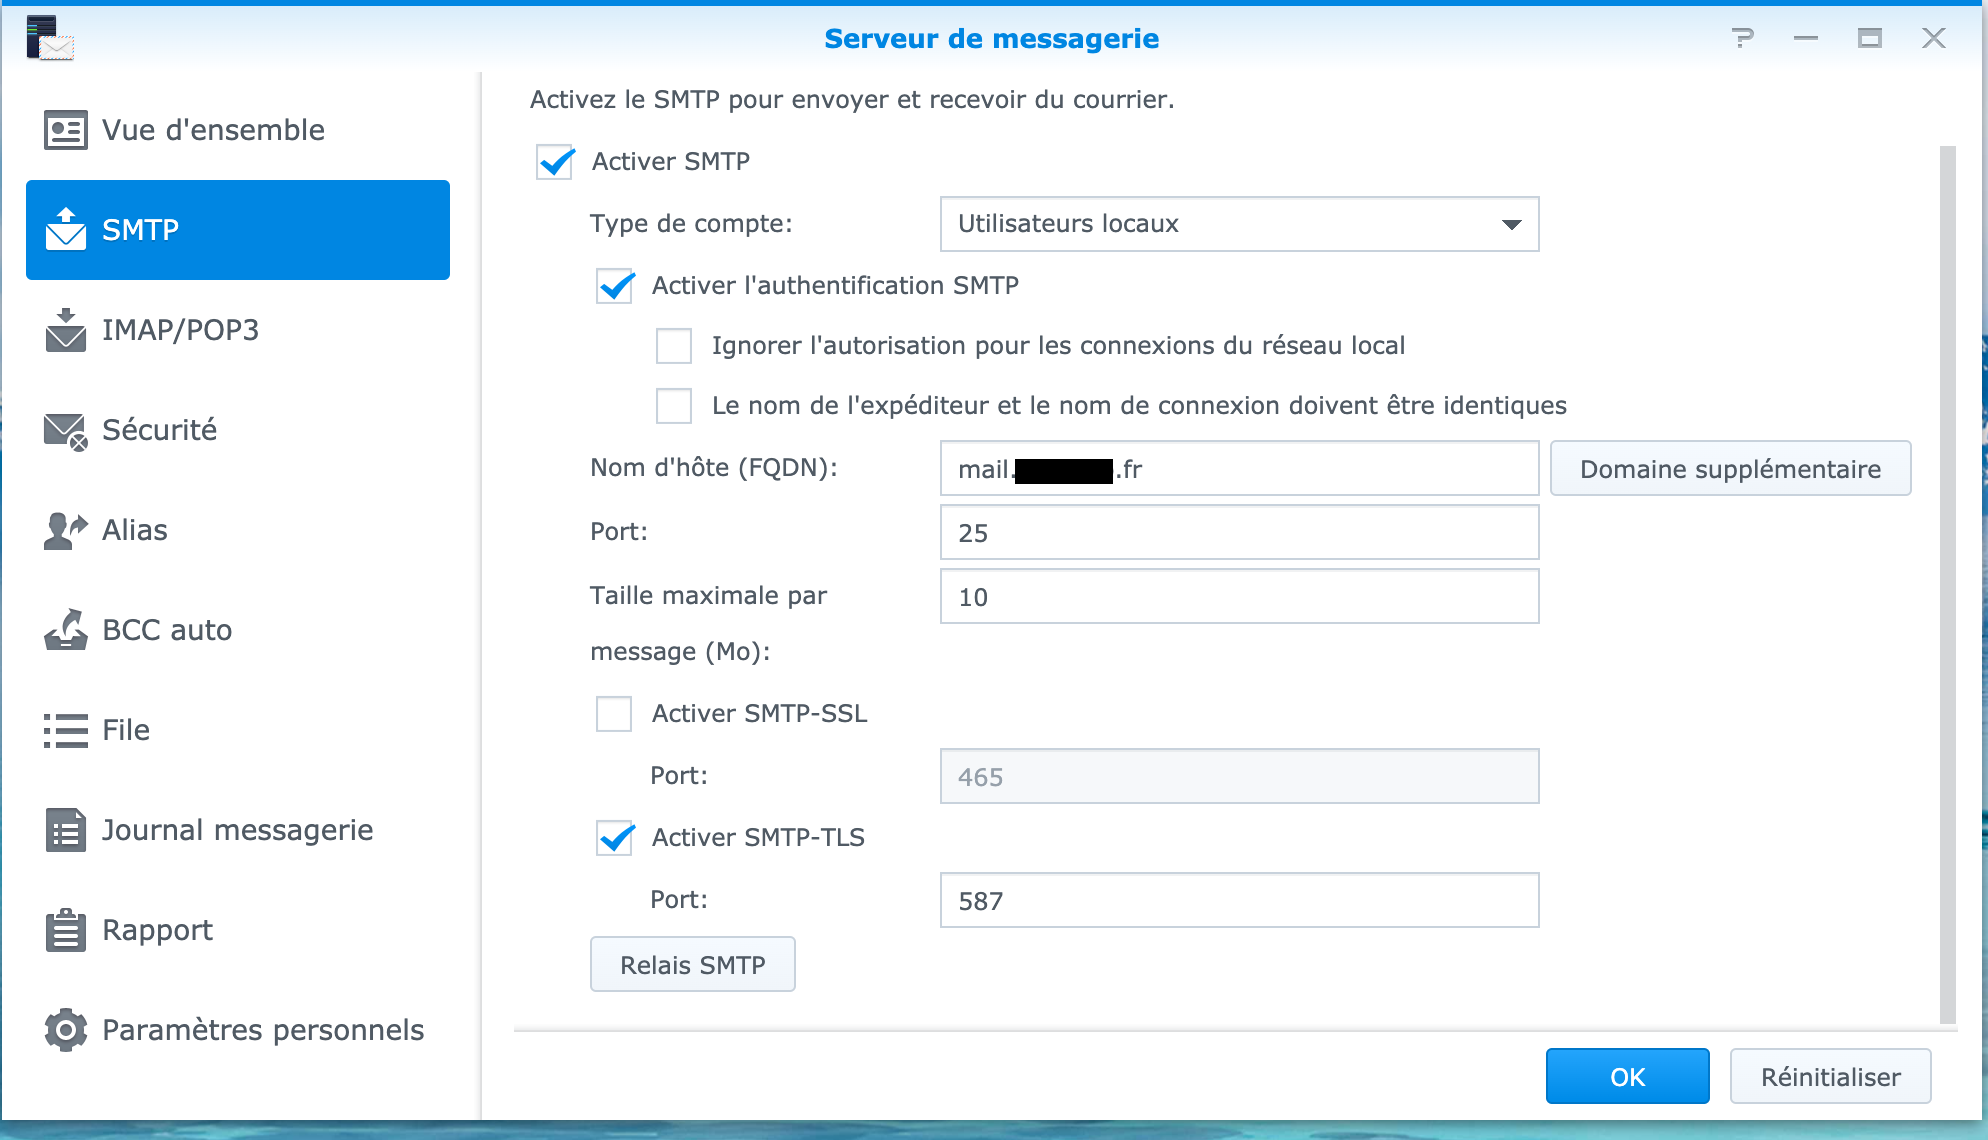
Task: Enable the Activer SMTP-SSL checkbox
Action: 614,714
